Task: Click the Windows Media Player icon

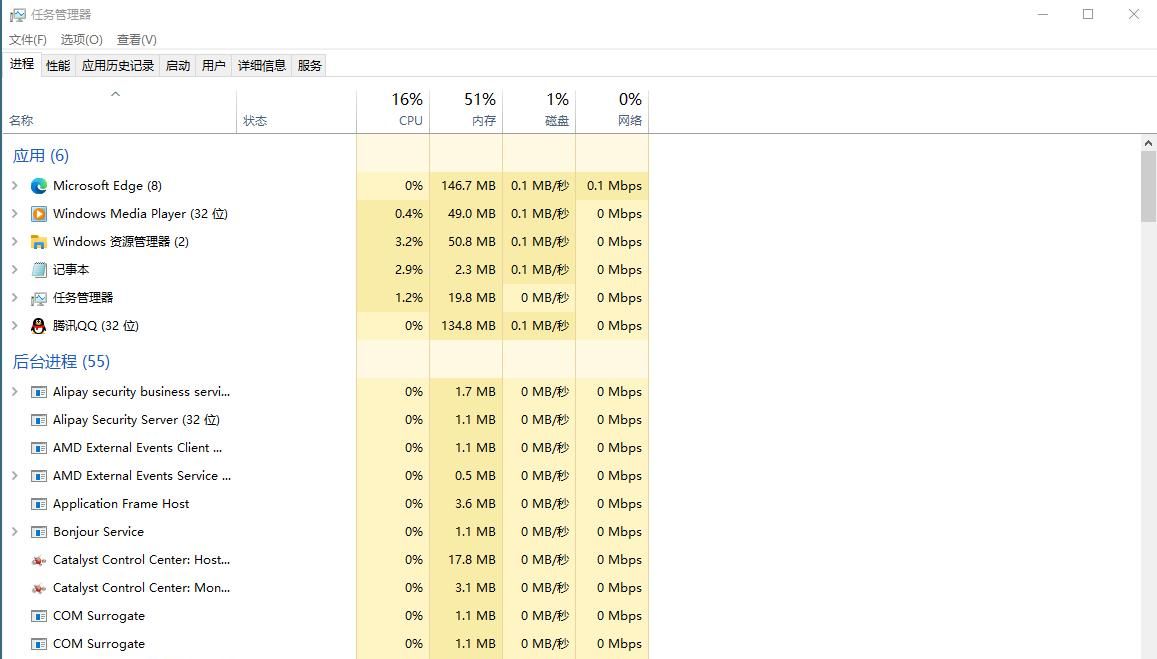Action: pos(38,213)
